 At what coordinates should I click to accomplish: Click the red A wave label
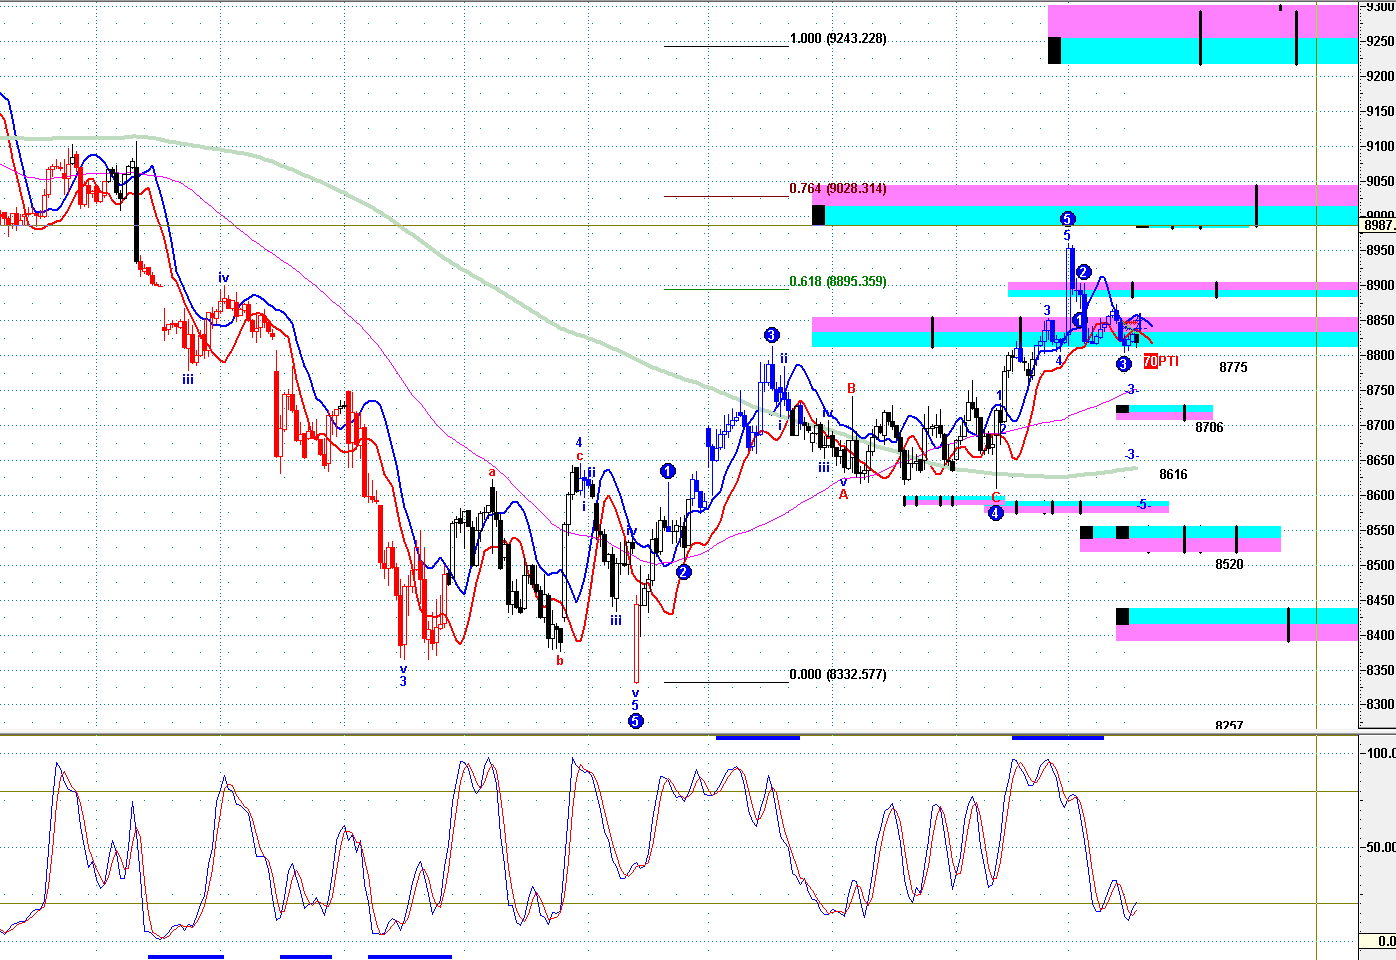click(x=843, y=494)
